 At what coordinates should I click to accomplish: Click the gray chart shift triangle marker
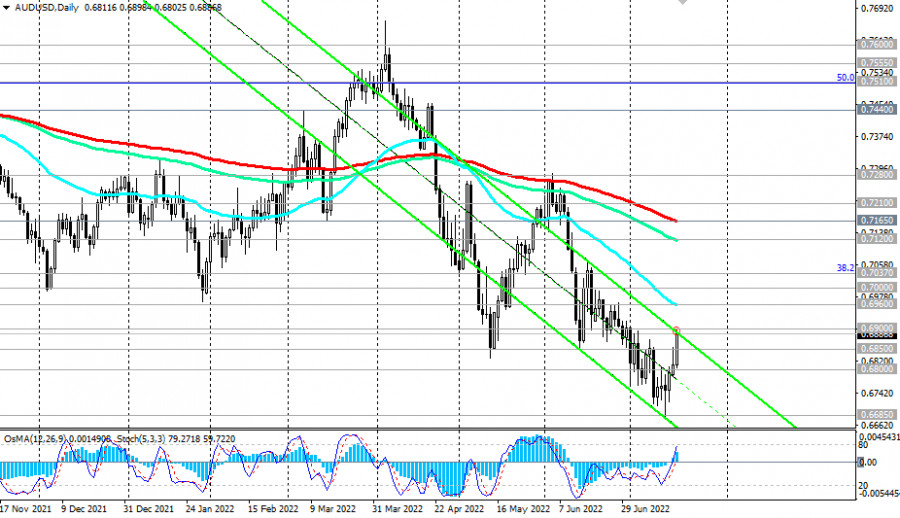[x=682, y=2]
